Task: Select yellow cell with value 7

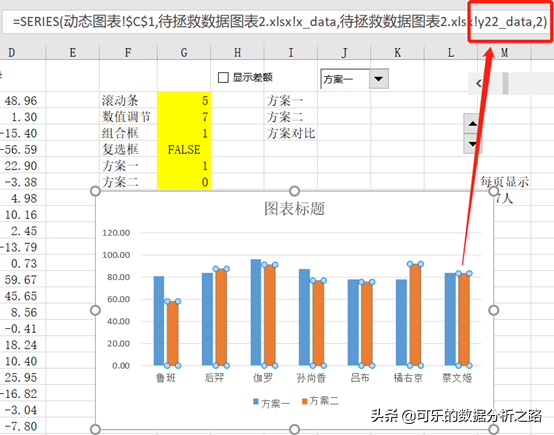Action: (184, 117)
